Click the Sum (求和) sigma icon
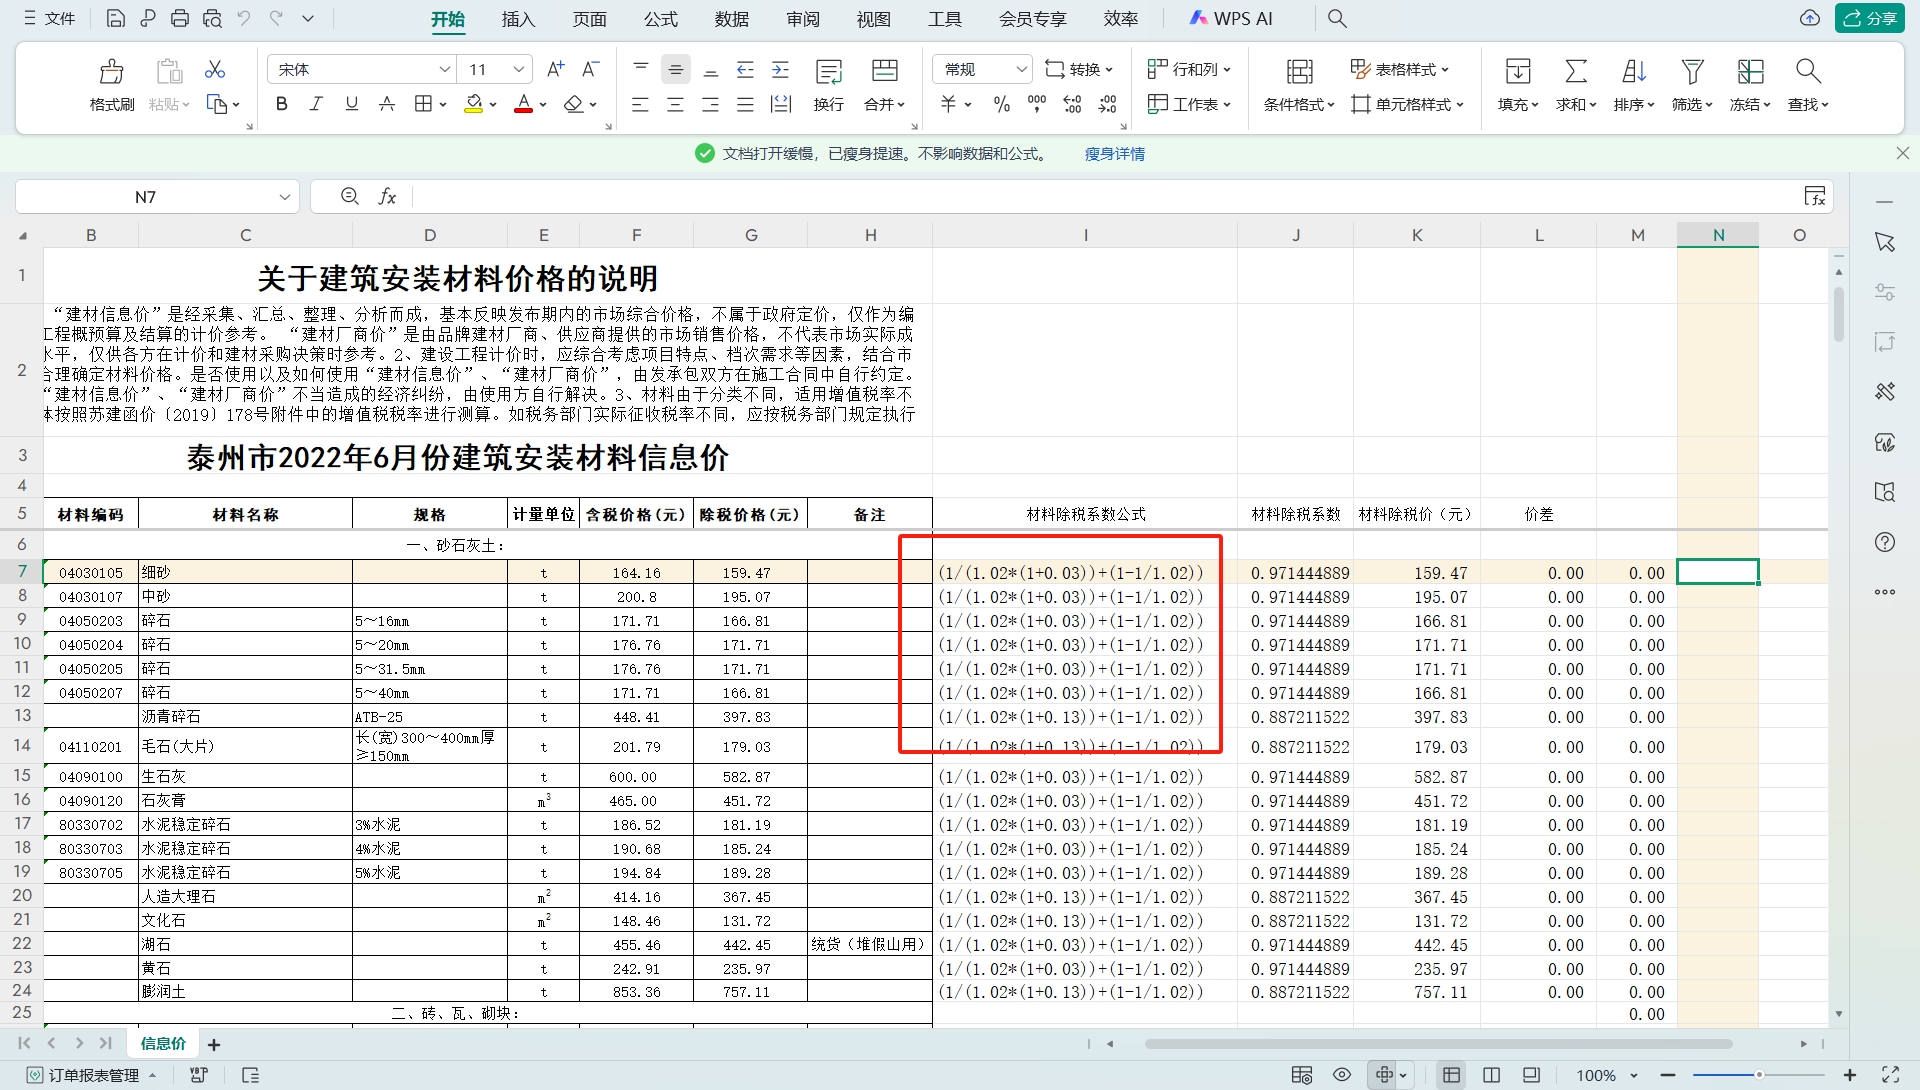The height and width of the screenshot is (1090, 1920). coord(1576,71)
